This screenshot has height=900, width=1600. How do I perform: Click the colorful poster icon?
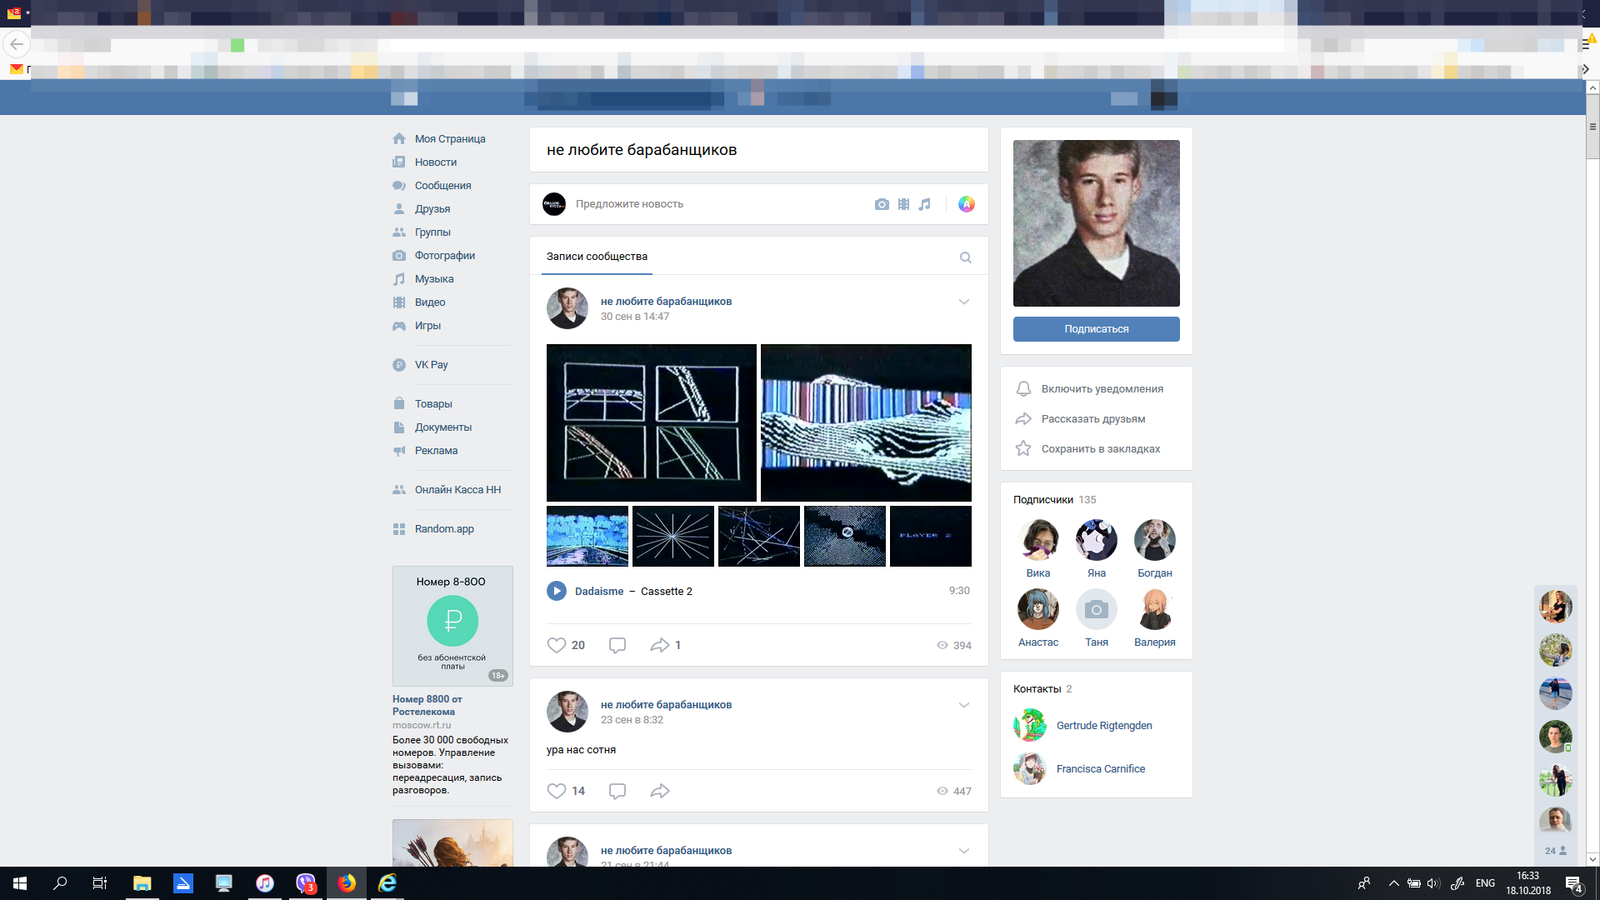point(966,204)
